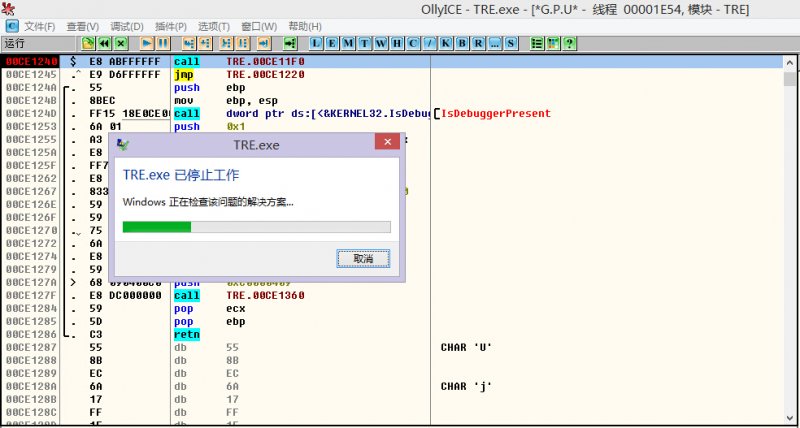The width and height of the screenshot is (800, 428).
Task: Click the Debugging options list icon
Action: pyautogui.click(x=537, y=44)
